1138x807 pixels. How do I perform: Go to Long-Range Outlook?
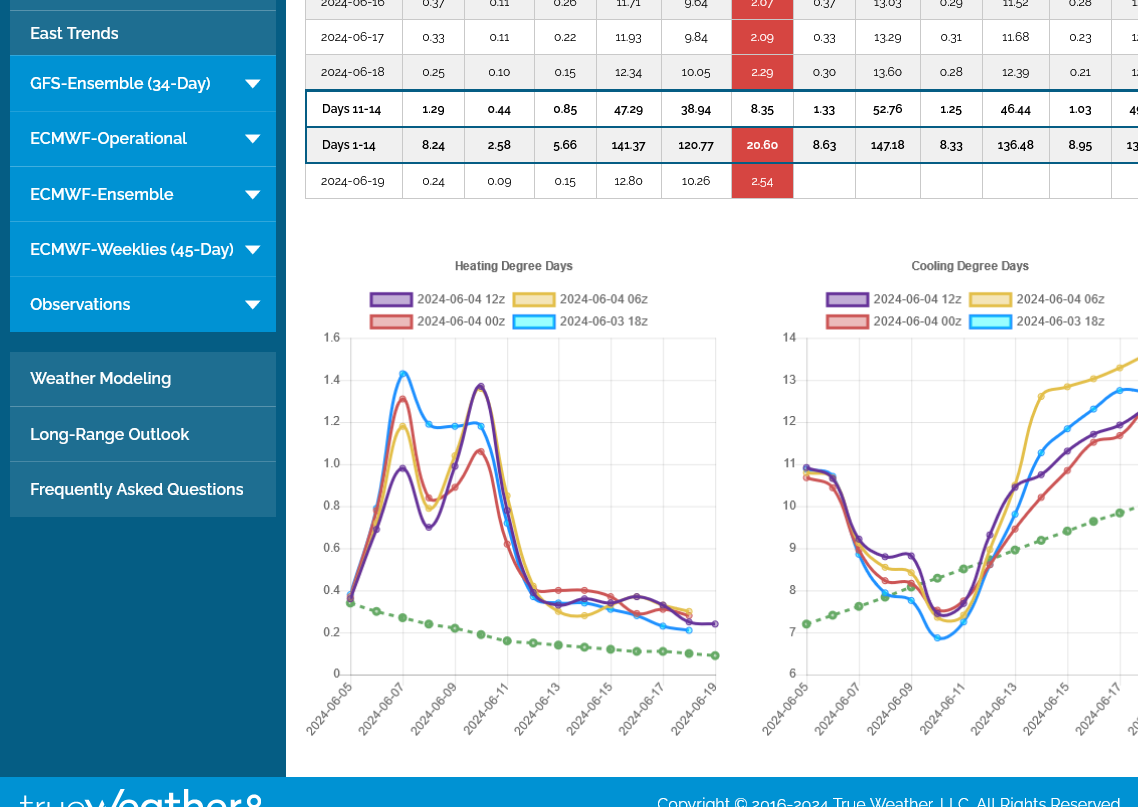point(109,434)
